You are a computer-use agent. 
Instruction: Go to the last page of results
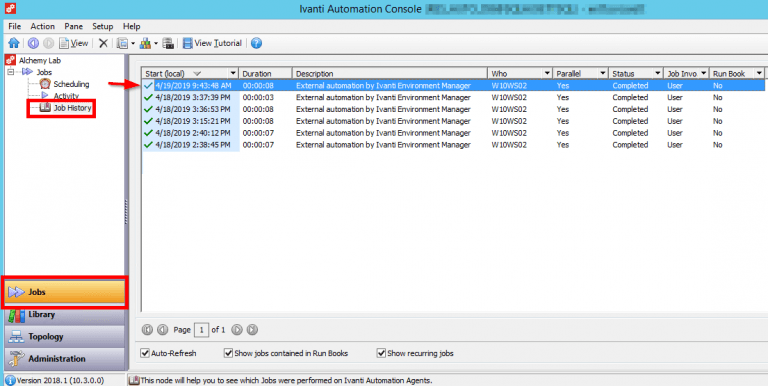(252, 330)
